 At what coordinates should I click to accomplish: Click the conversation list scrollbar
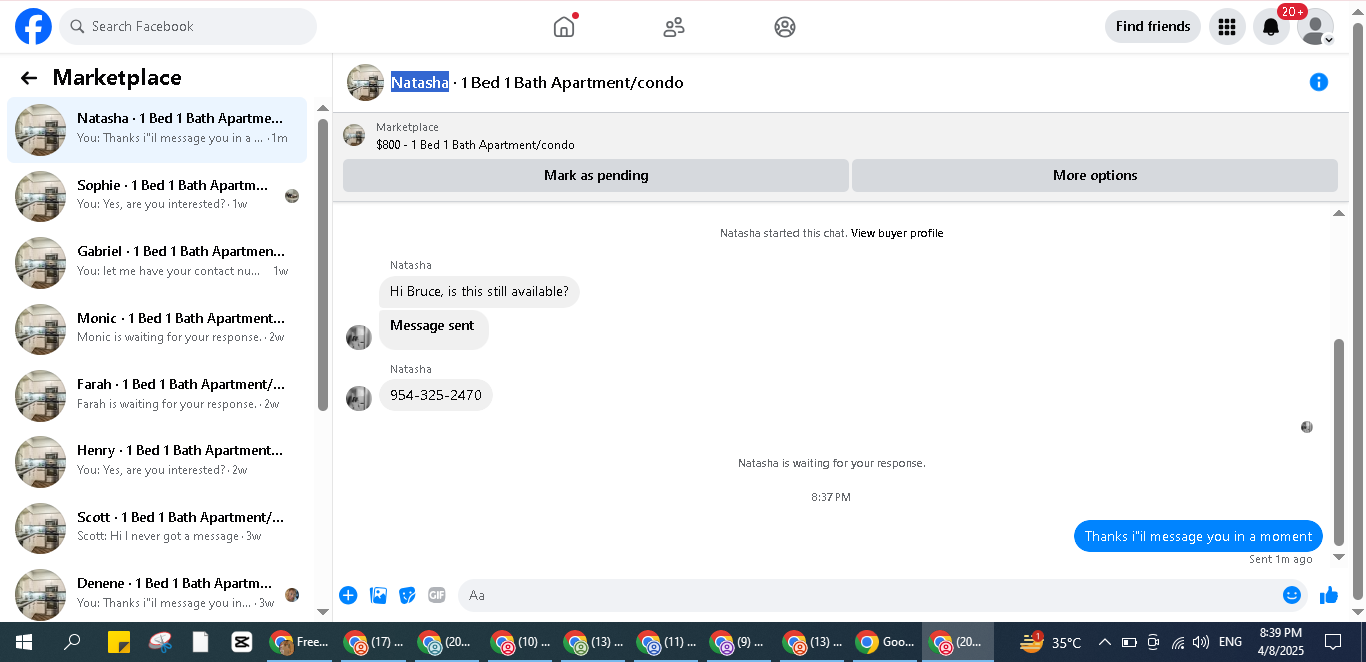pos(322,264)
